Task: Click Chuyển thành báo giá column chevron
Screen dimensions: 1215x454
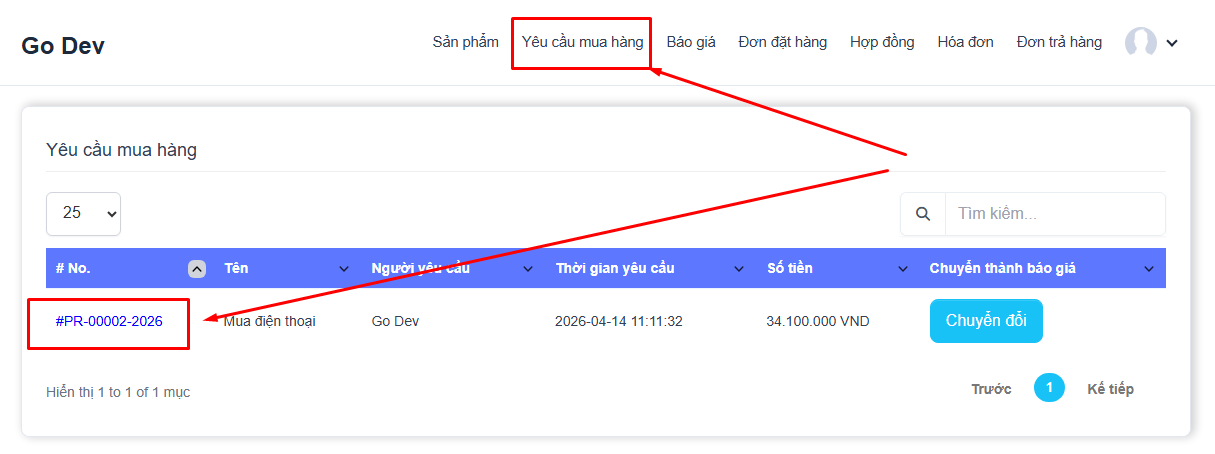Action: pos(1148,269)
